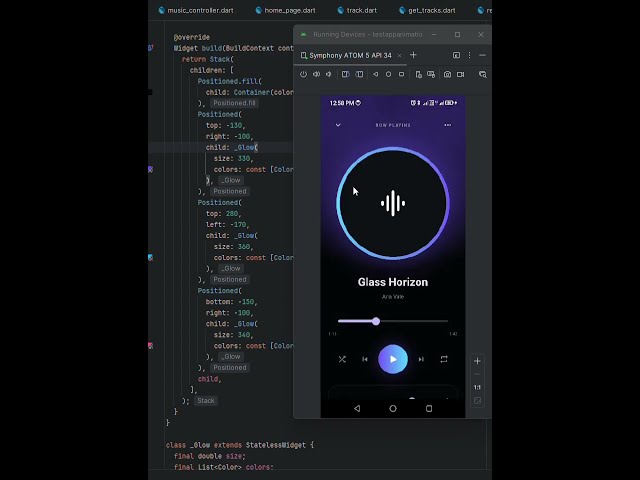
Task: Click the emulator toolbar Back triangle icon
Action: tap(376, 74)
